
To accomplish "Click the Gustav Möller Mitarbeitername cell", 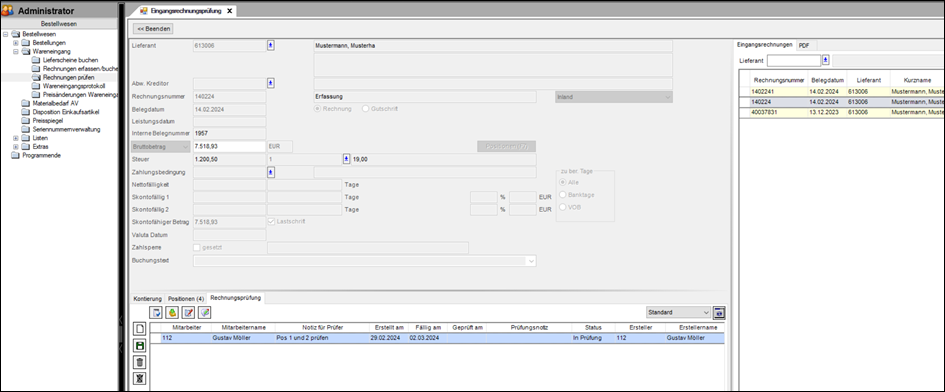I will click(242, 338).
